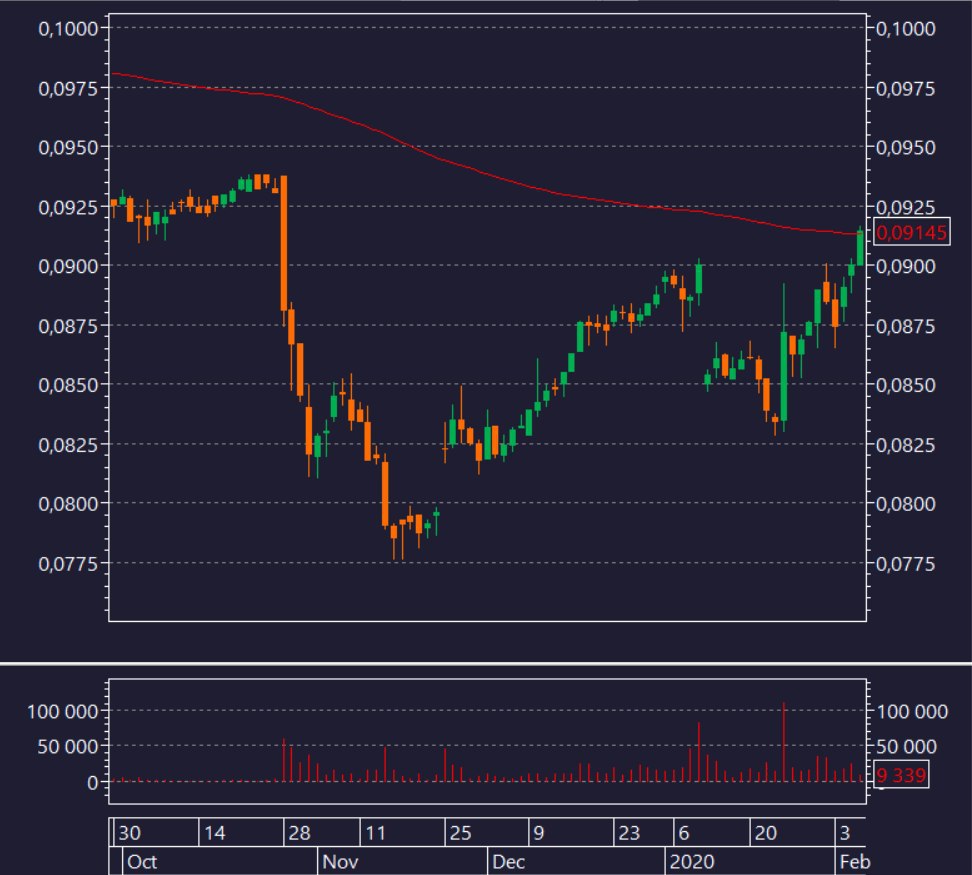972x875 pixels.
Task: Click 0,0825 on the left price axis
Action: point(68,445)
